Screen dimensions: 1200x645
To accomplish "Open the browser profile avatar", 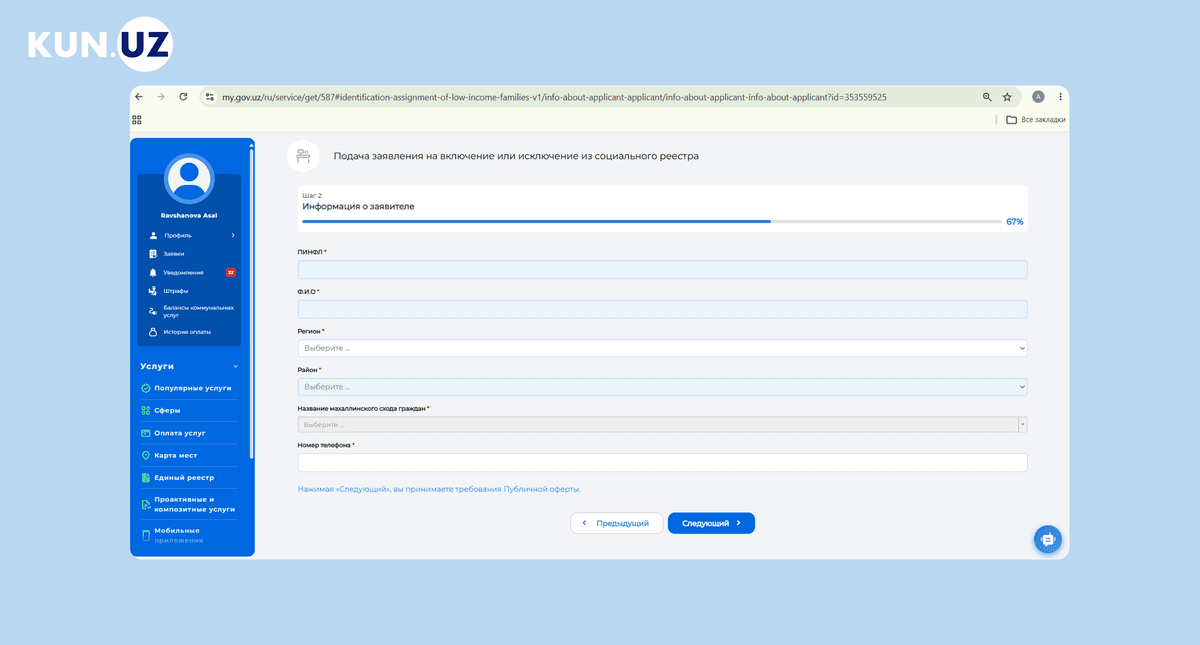I will tap(1038, 97).
